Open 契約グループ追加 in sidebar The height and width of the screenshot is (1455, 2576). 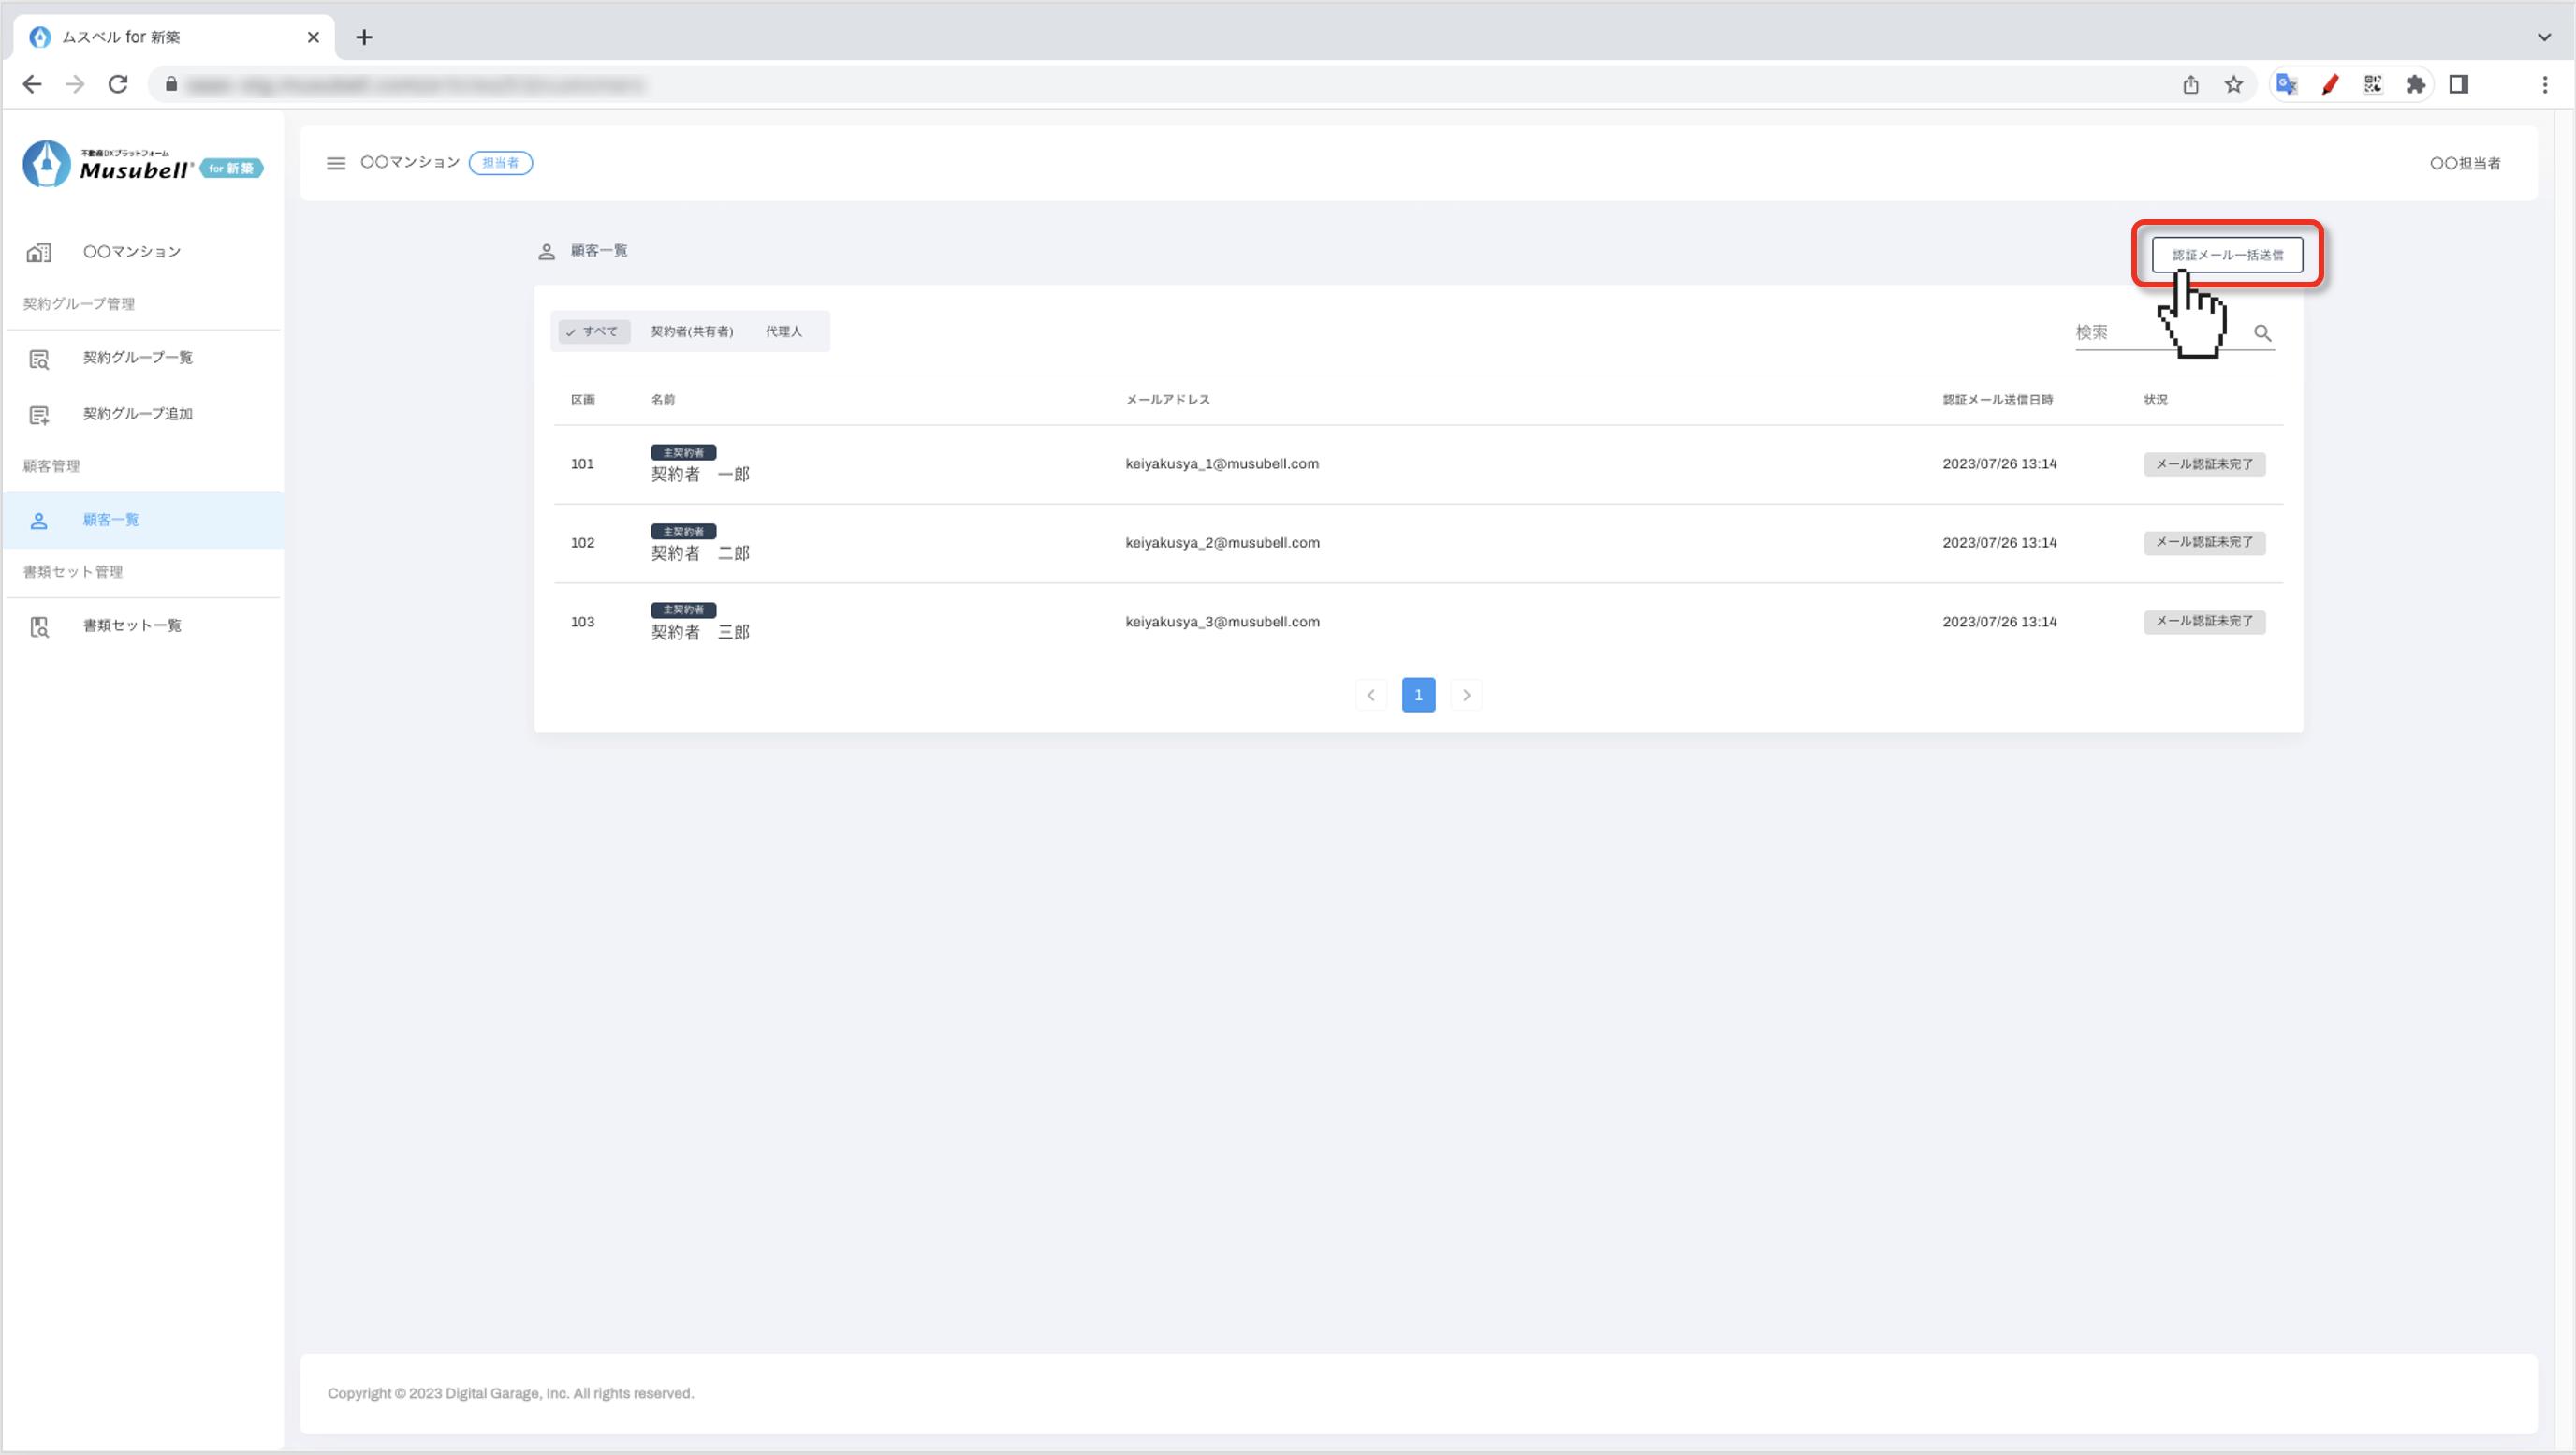tap(137, 414)
